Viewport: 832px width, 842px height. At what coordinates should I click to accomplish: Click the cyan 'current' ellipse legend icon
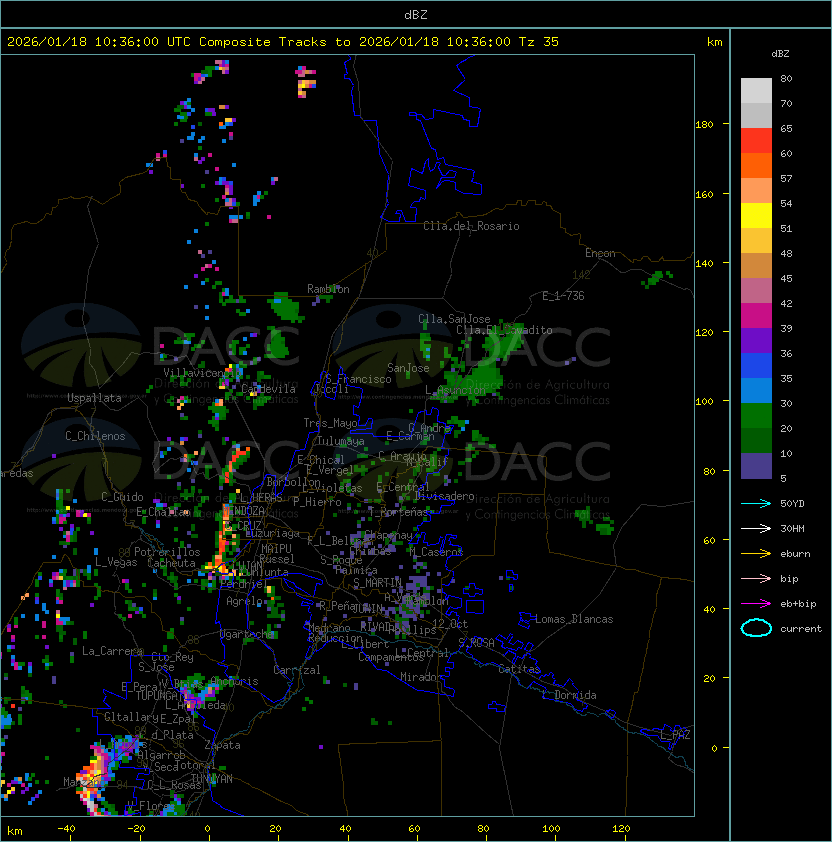tap(756, 628)
